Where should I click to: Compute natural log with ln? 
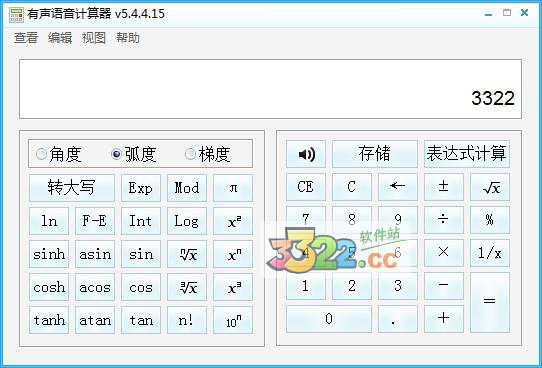coord(49,221)
